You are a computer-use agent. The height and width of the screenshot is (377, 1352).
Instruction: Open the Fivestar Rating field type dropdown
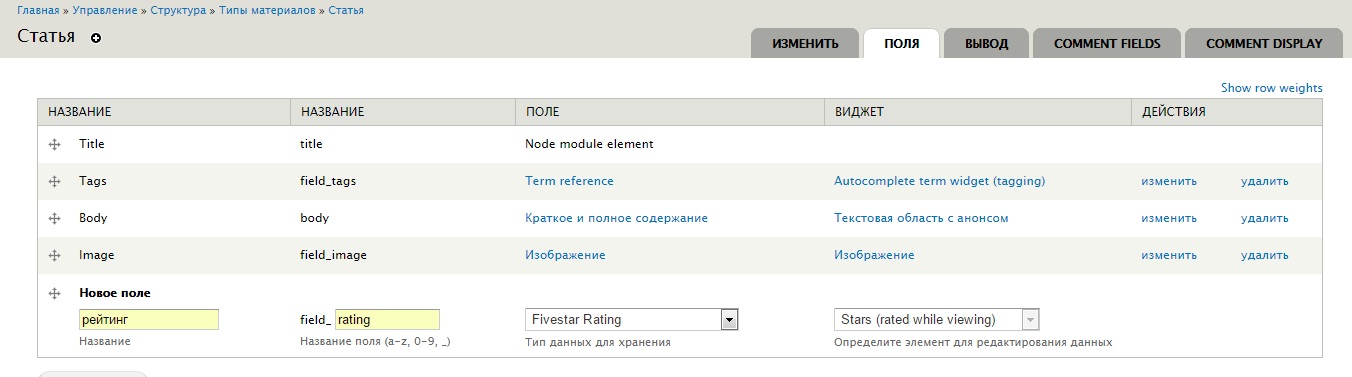click(x=631, y=320)
